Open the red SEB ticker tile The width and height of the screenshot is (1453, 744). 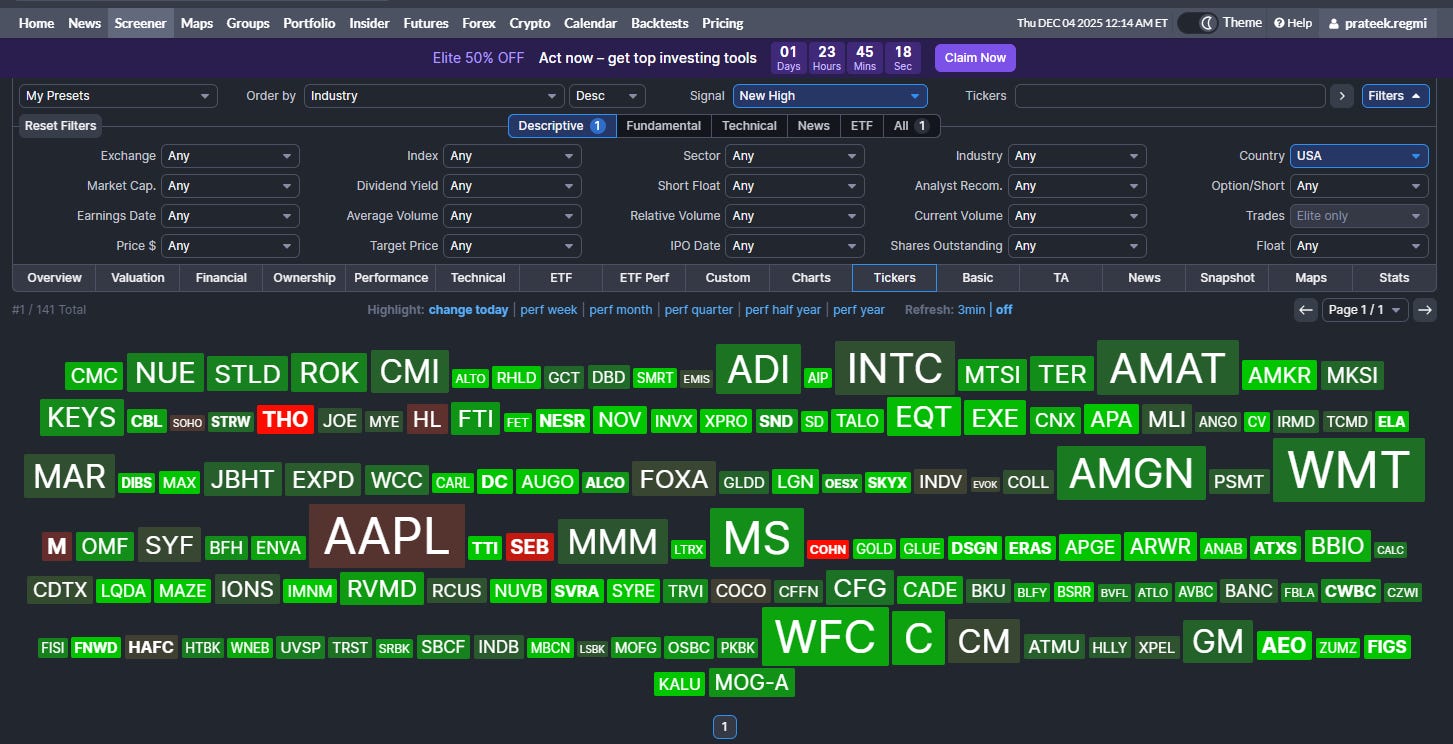point(529,547)
